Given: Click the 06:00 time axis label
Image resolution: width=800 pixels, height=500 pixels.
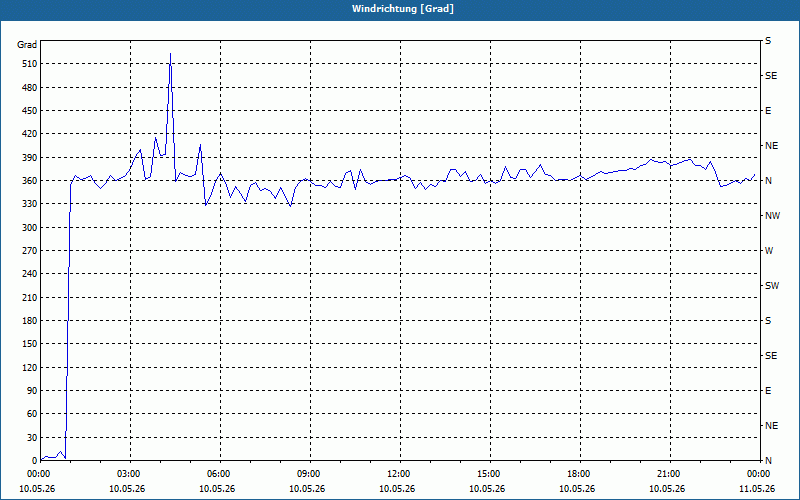Looking at the screenshot, I should pos(220,474).
